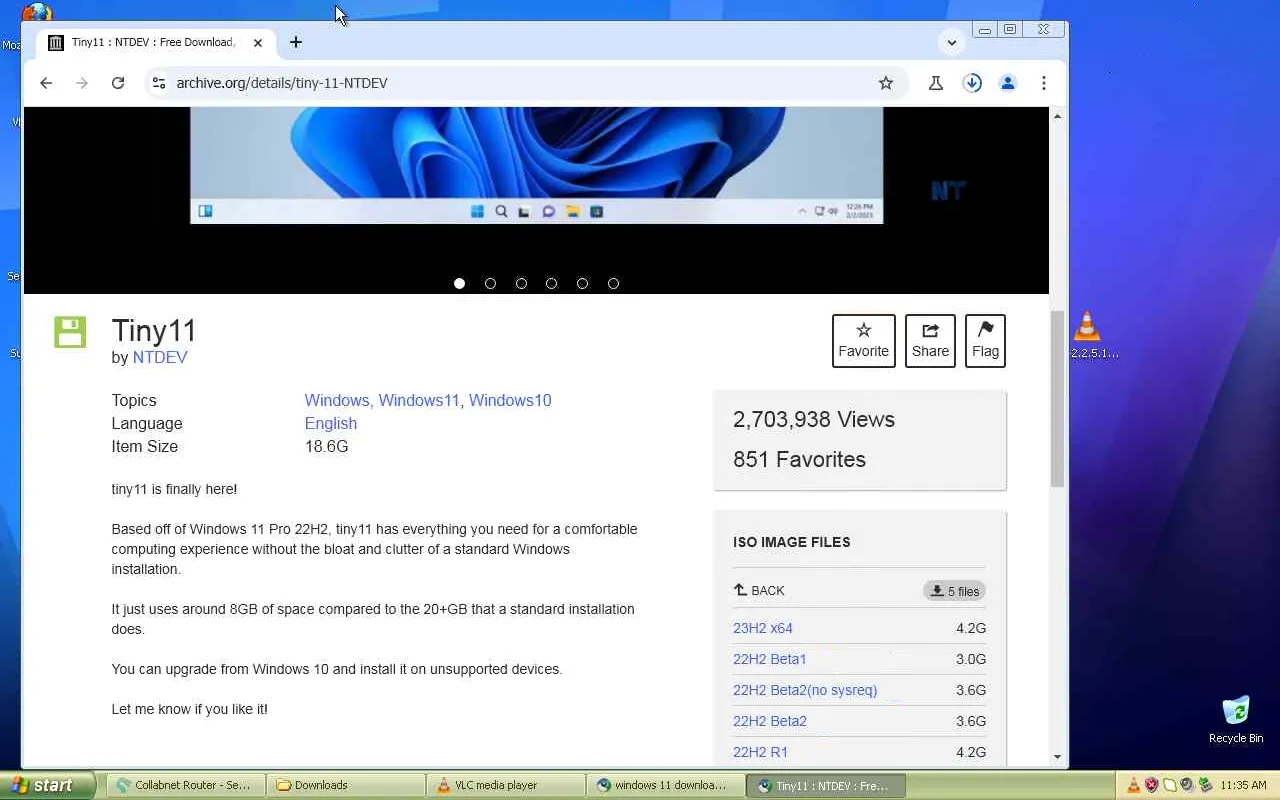Select the second carousel dot

[490, 284]
